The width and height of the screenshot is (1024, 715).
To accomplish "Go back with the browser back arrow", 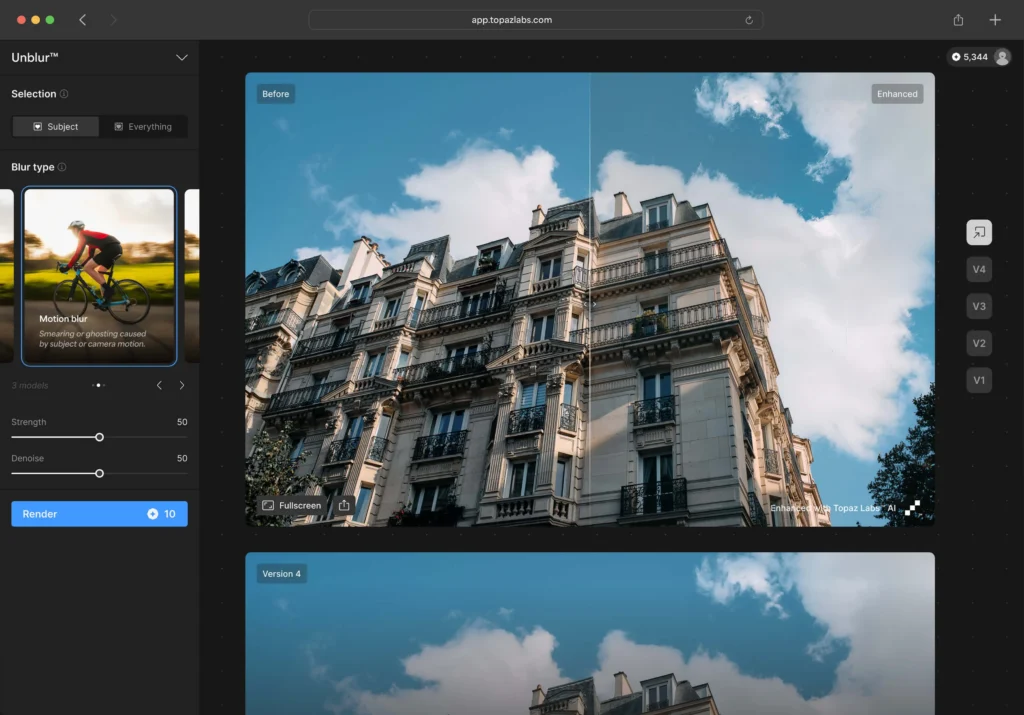I will [82, 20].
